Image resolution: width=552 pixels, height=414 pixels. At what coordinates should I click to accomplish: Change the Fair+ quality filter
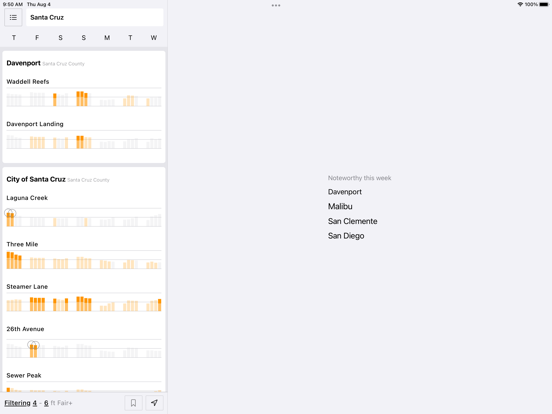pos(65,403)
